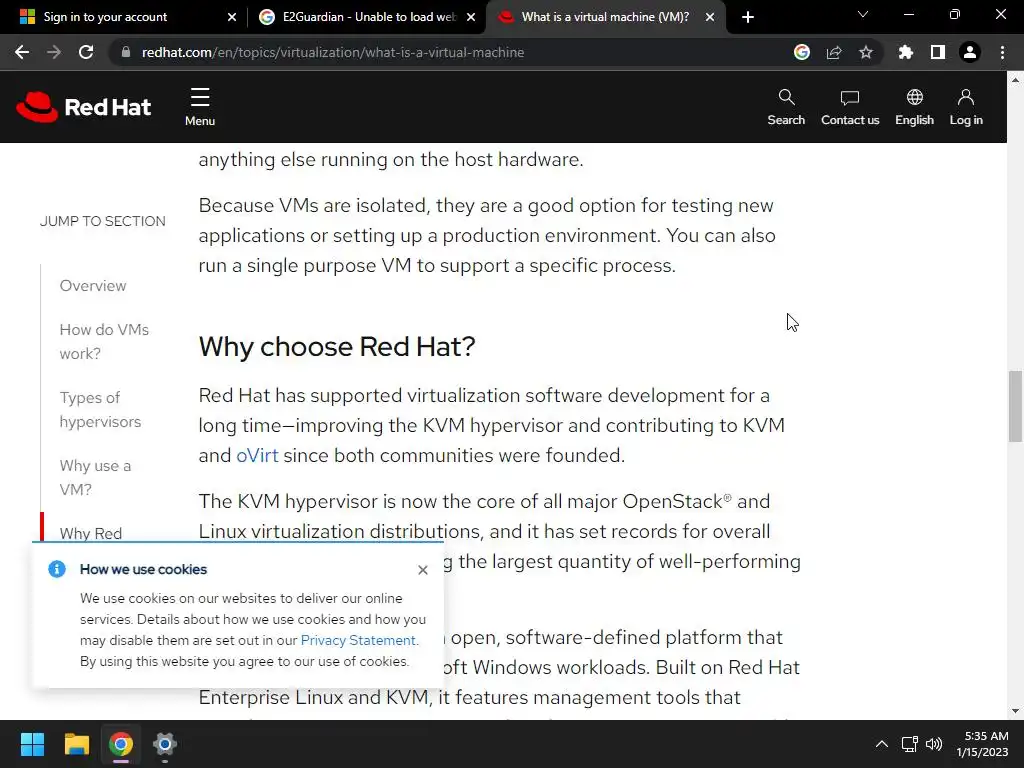Image resolution: width=1024 pixels, height=768 pixels.
Task: Click the browser forward arrow
Action: tap(54, 52)
